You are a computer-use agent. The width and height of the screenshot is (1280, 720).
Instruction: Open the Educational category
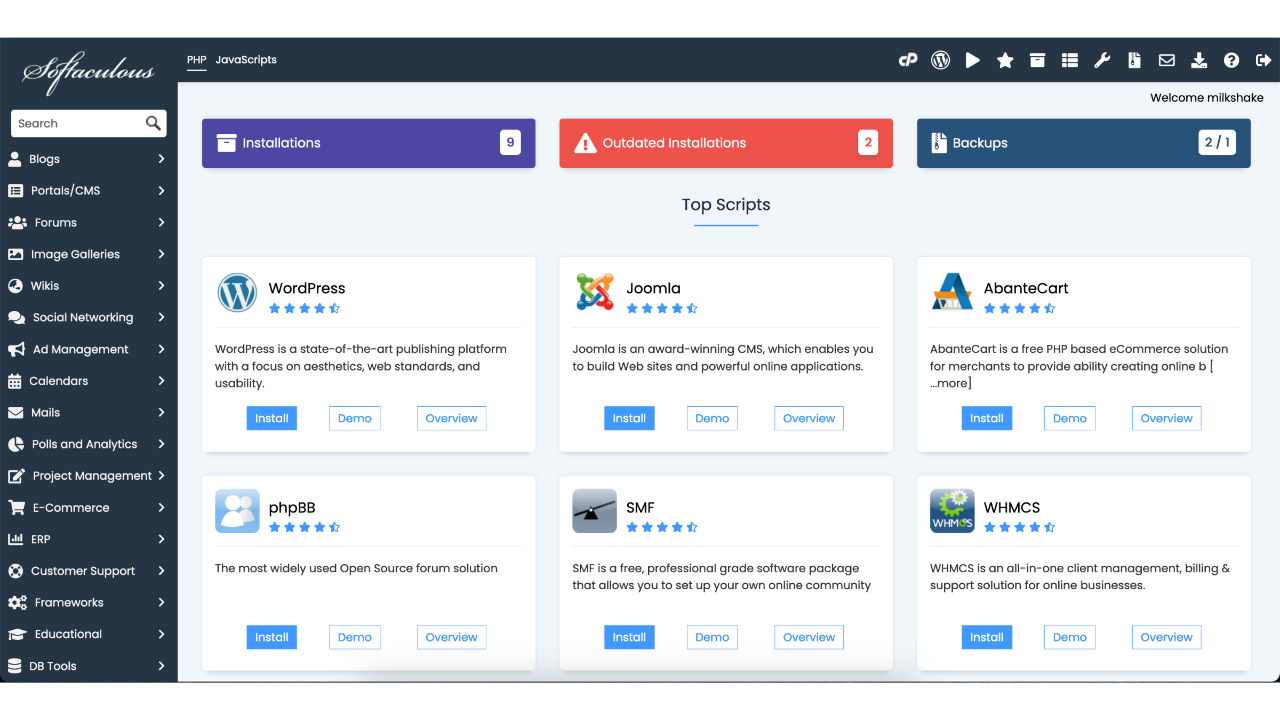click(x=89, y=634)
